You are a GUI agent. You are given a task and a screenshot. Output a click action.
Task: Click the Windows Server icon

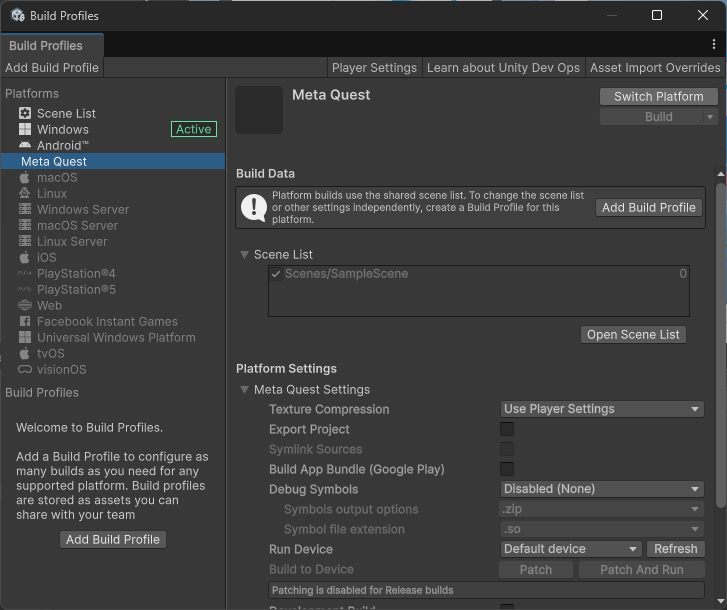[x=25, y=209]
